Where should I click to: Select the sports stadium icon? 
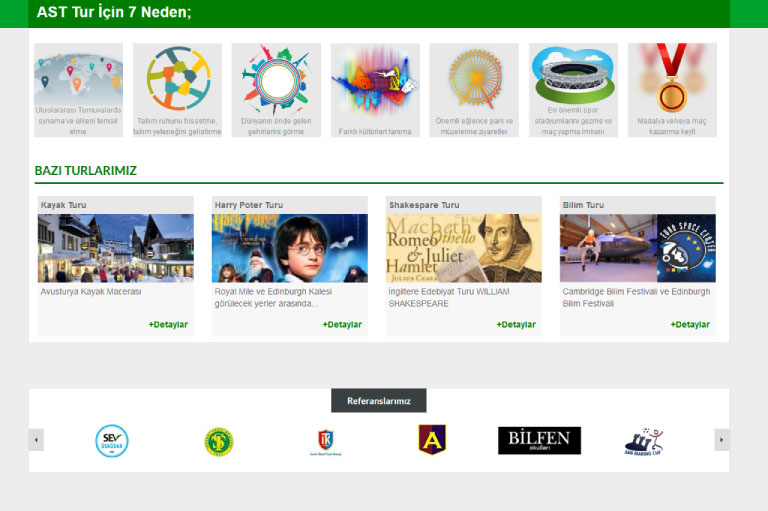pyautogui.click(x=573, y=74)
